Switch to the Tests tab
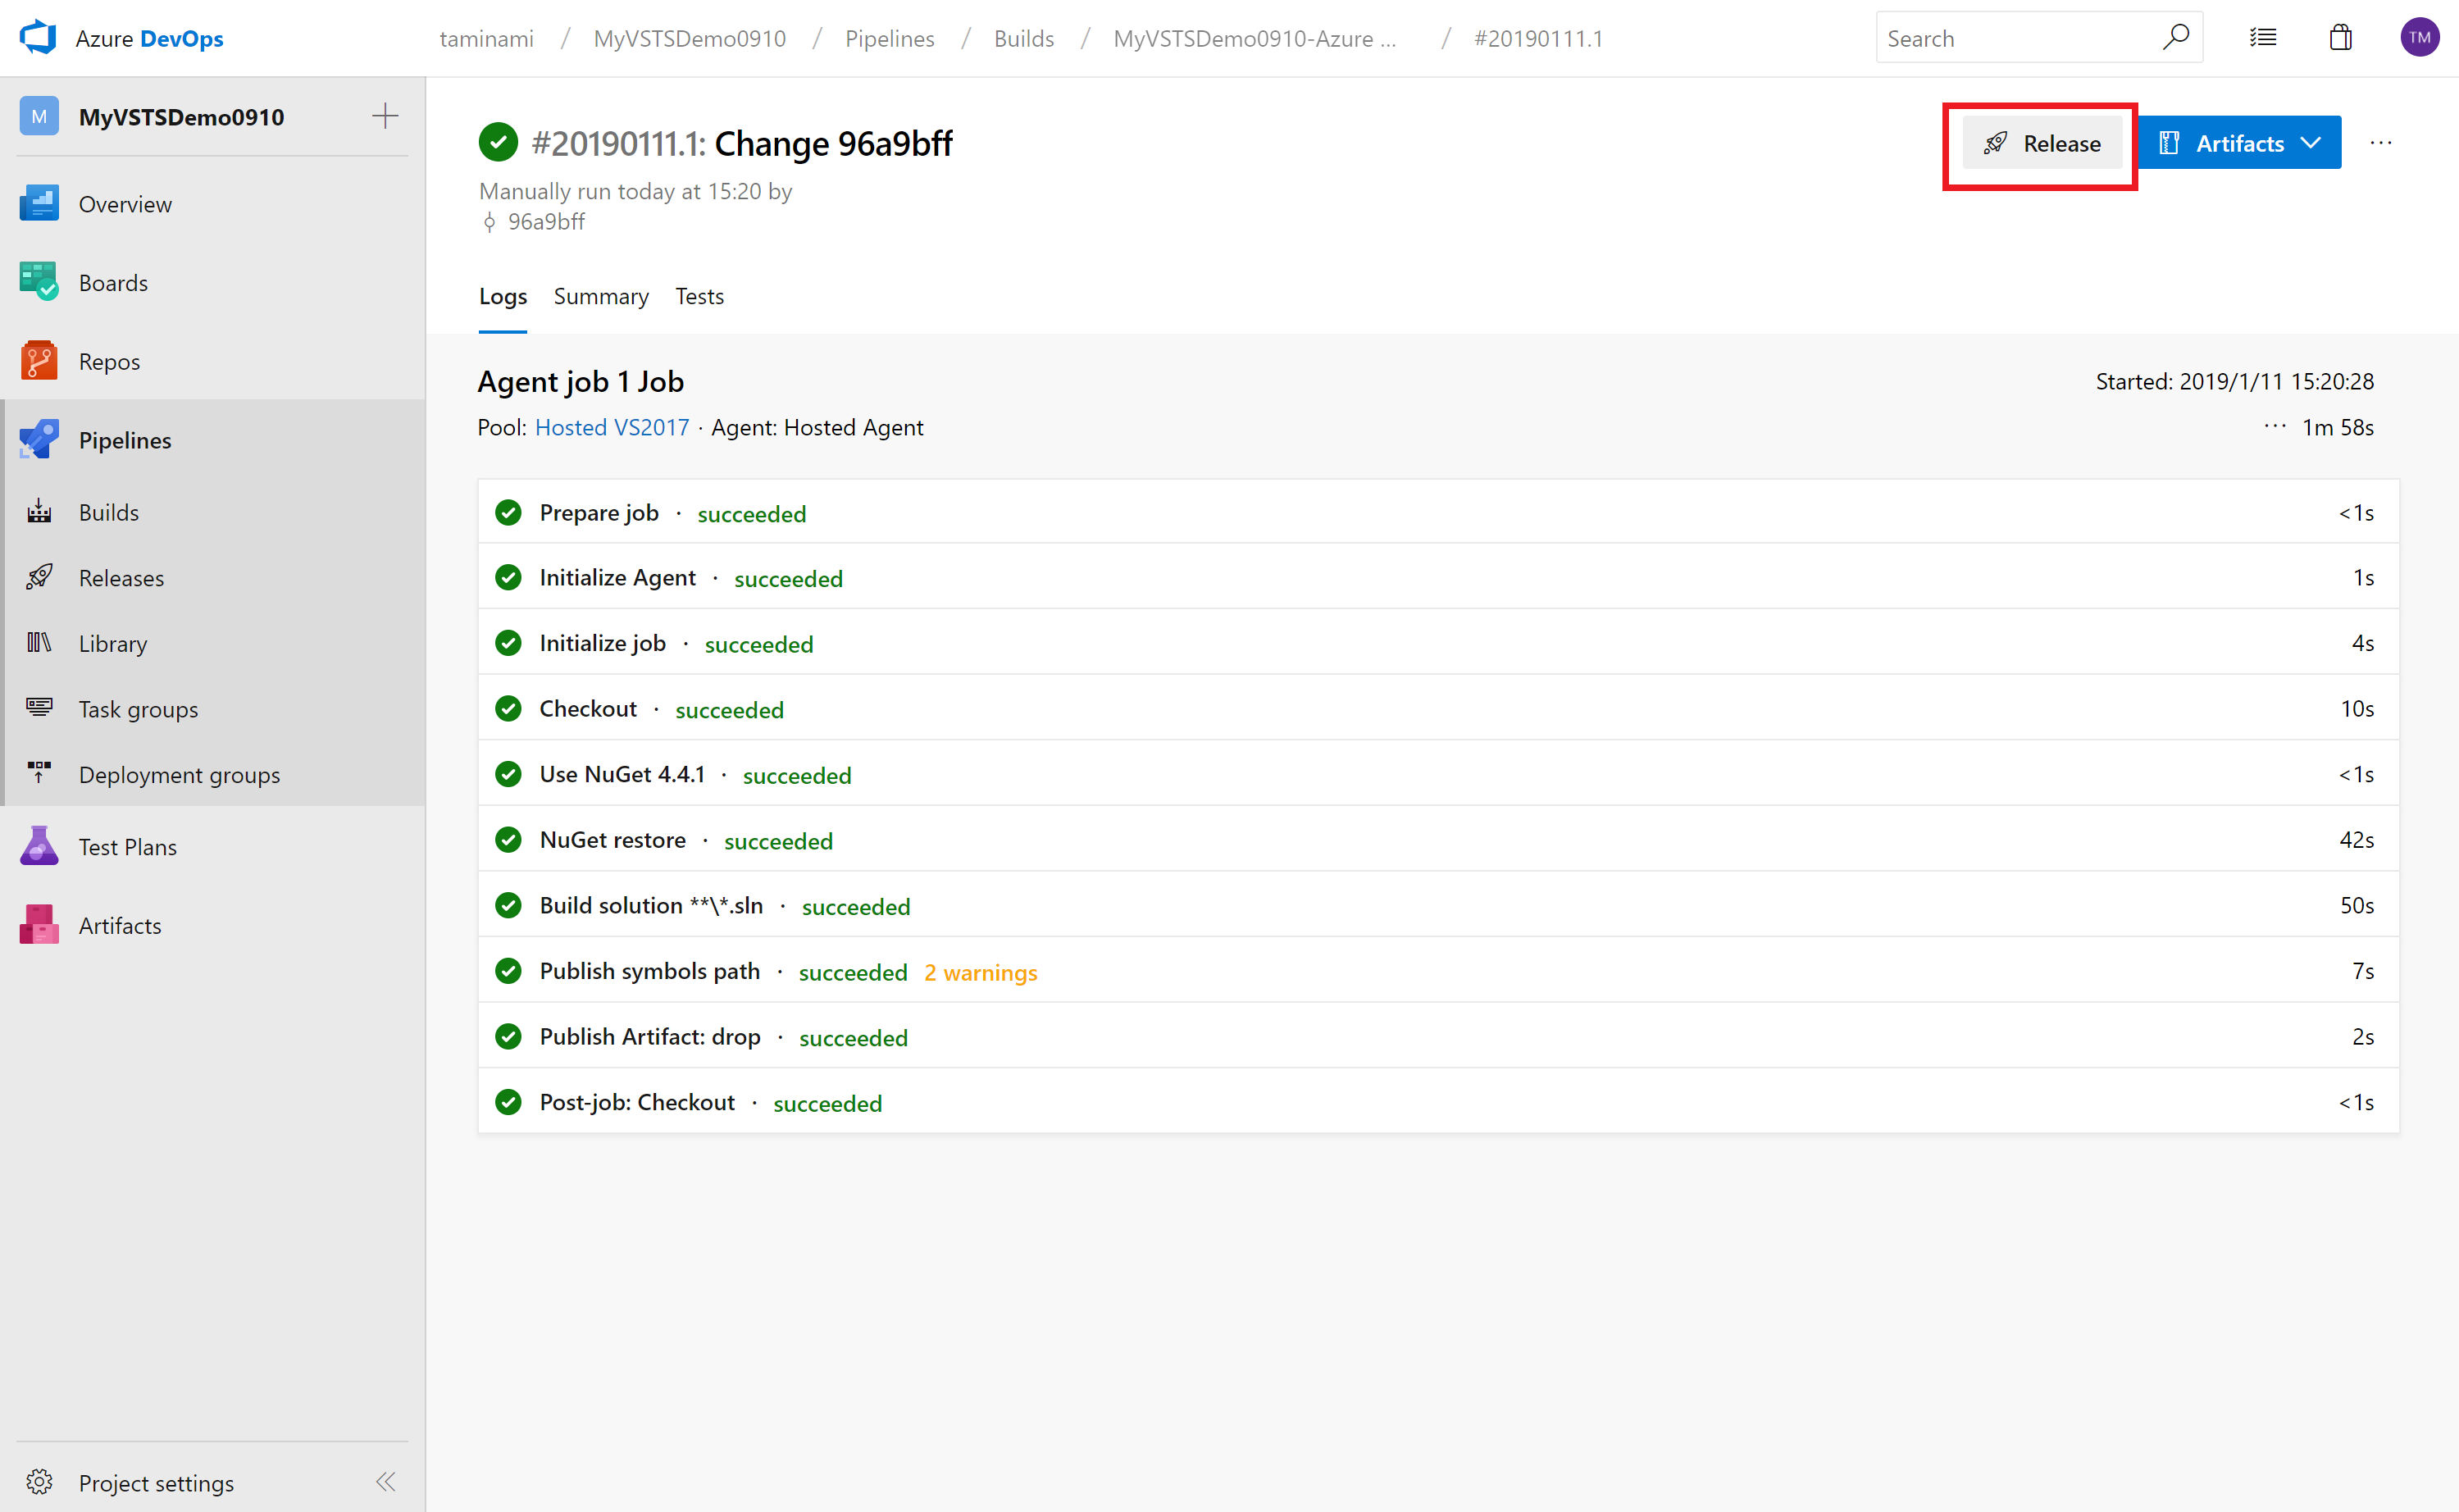 pyautogui.click(x=699, y=296)
